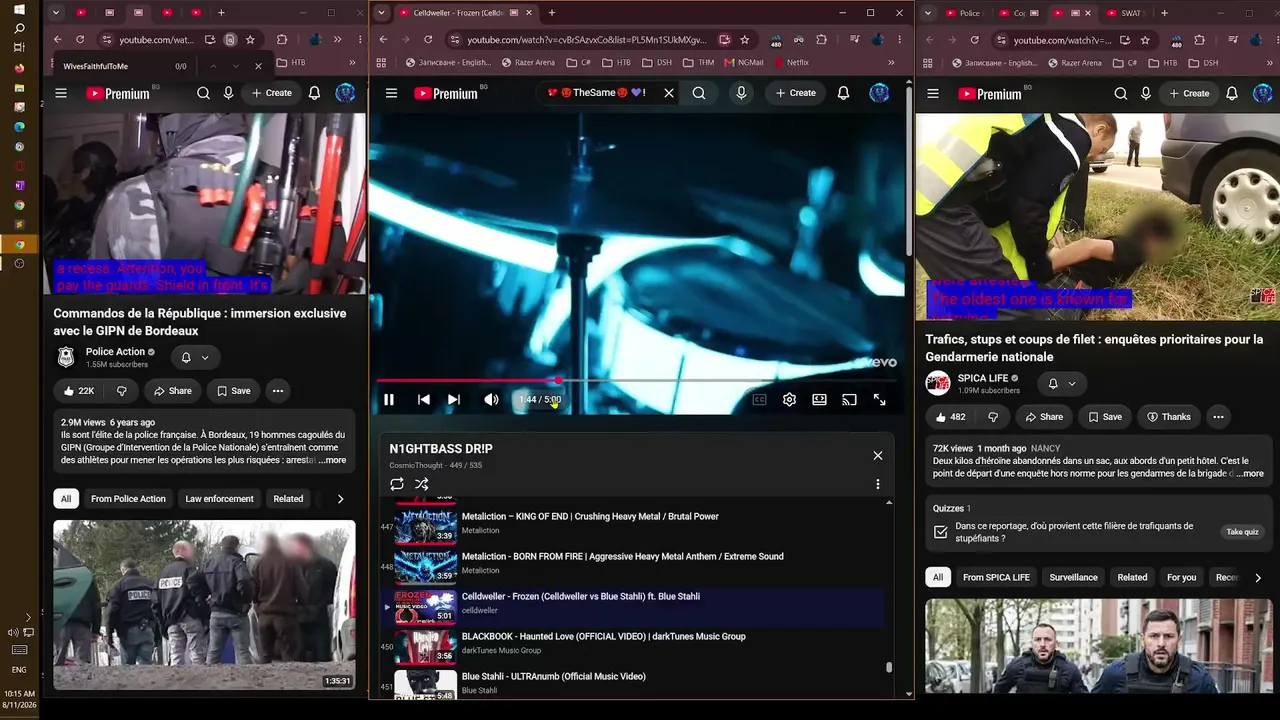
Task: Seek on the middle video's red progress bar
Action: pyautogui.click(x=636, y=380)
